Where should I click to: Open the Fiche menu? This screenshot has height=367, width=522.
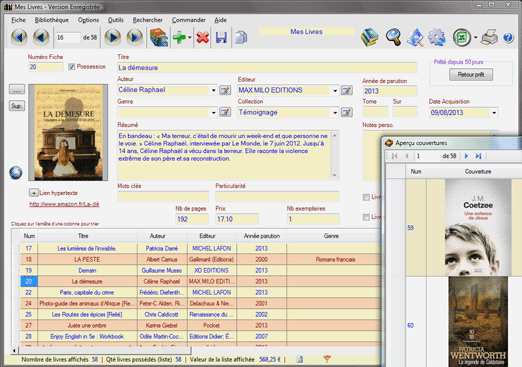click(18, 20)
